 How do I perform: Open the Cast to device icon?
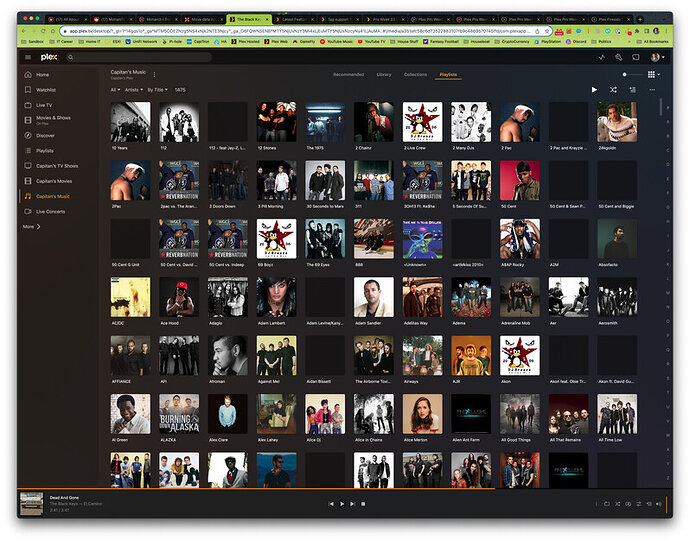636,57
